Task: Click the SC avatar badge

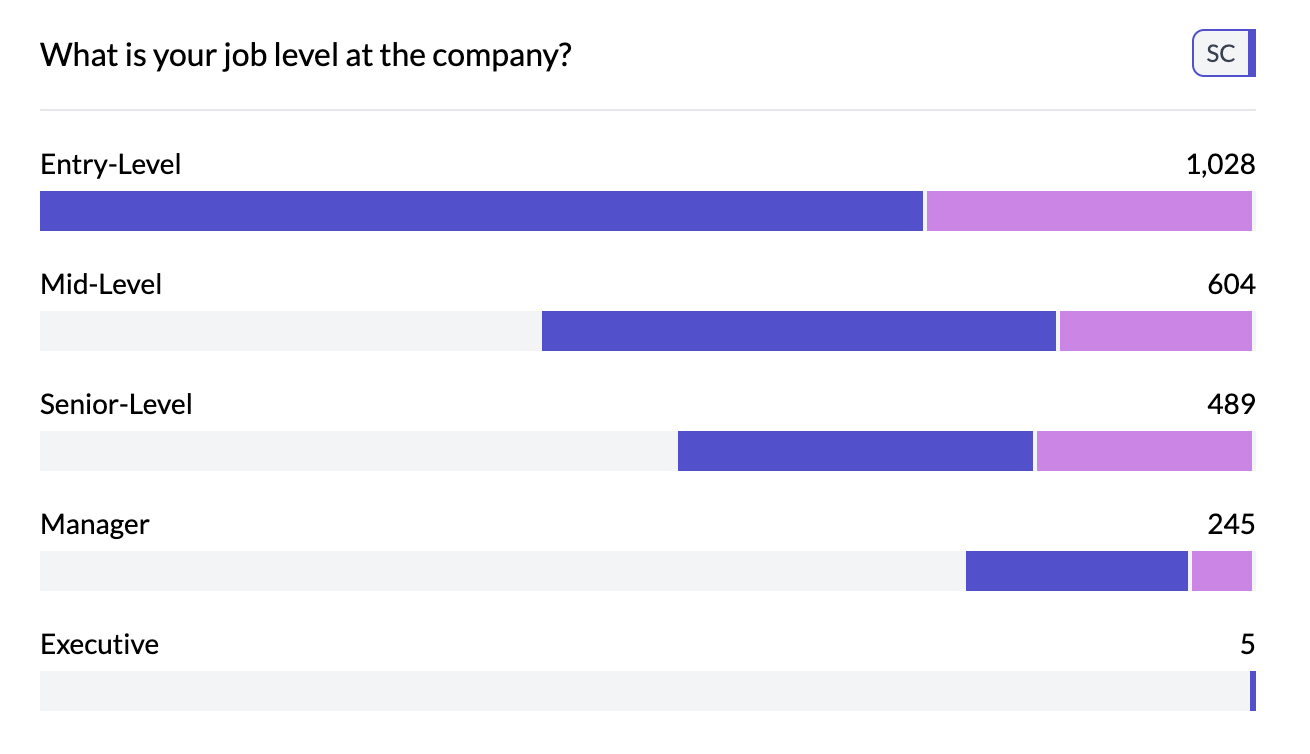Action: pyautogui.click(x=1222, y=54)
